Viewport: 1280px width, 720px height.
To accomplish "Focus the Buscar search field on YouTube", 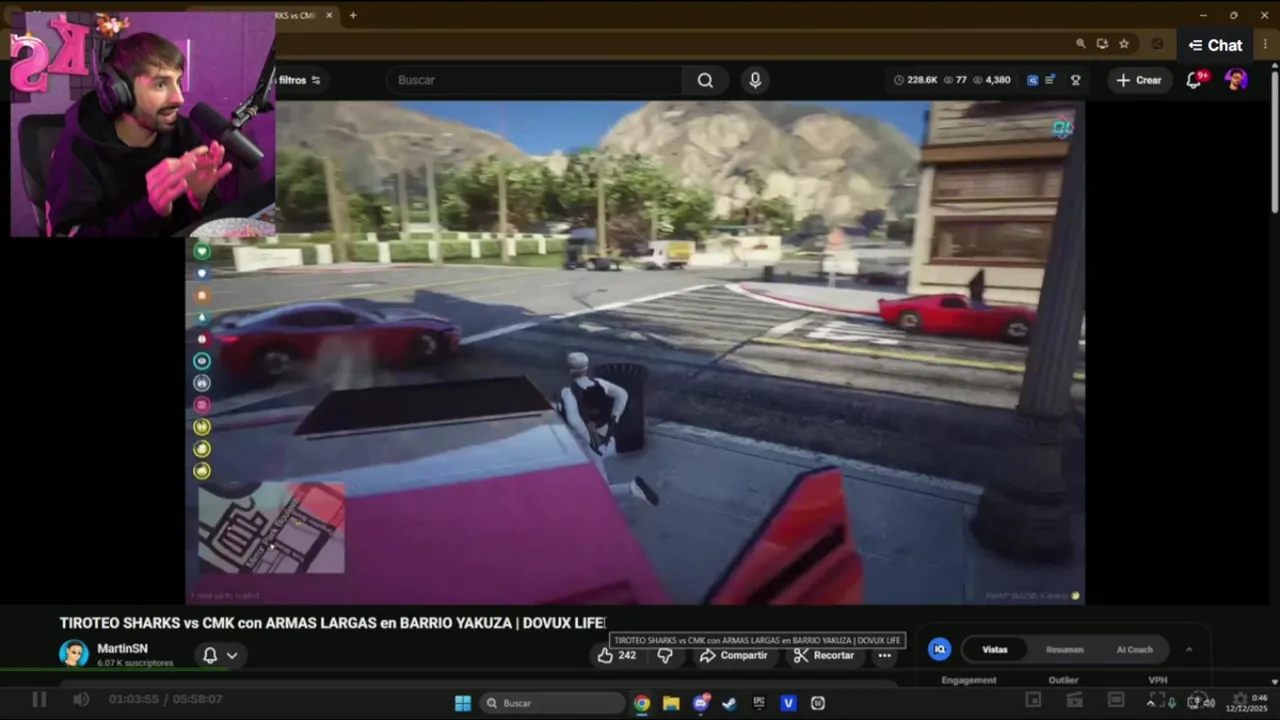I will point(535,80).
